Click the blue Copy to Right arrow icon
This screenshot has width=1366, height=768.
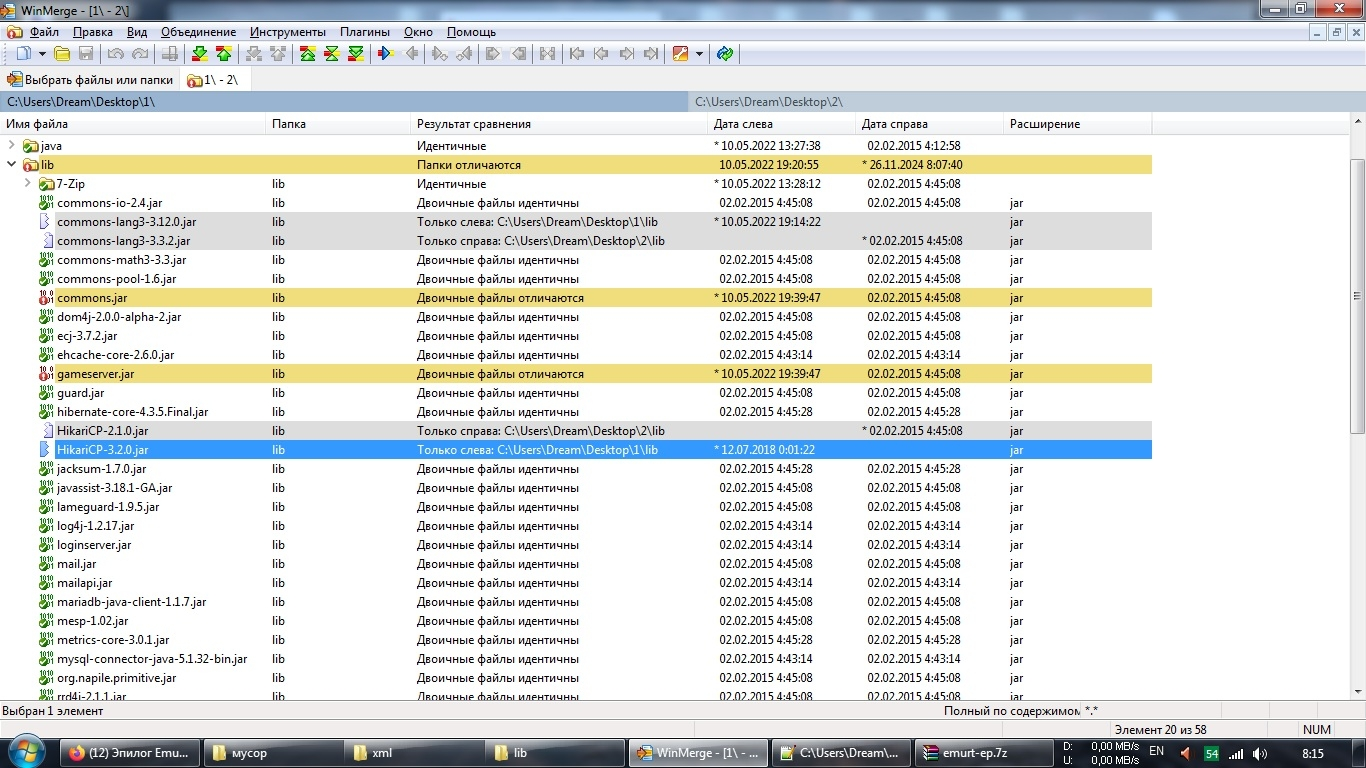(x=386, y=54)
